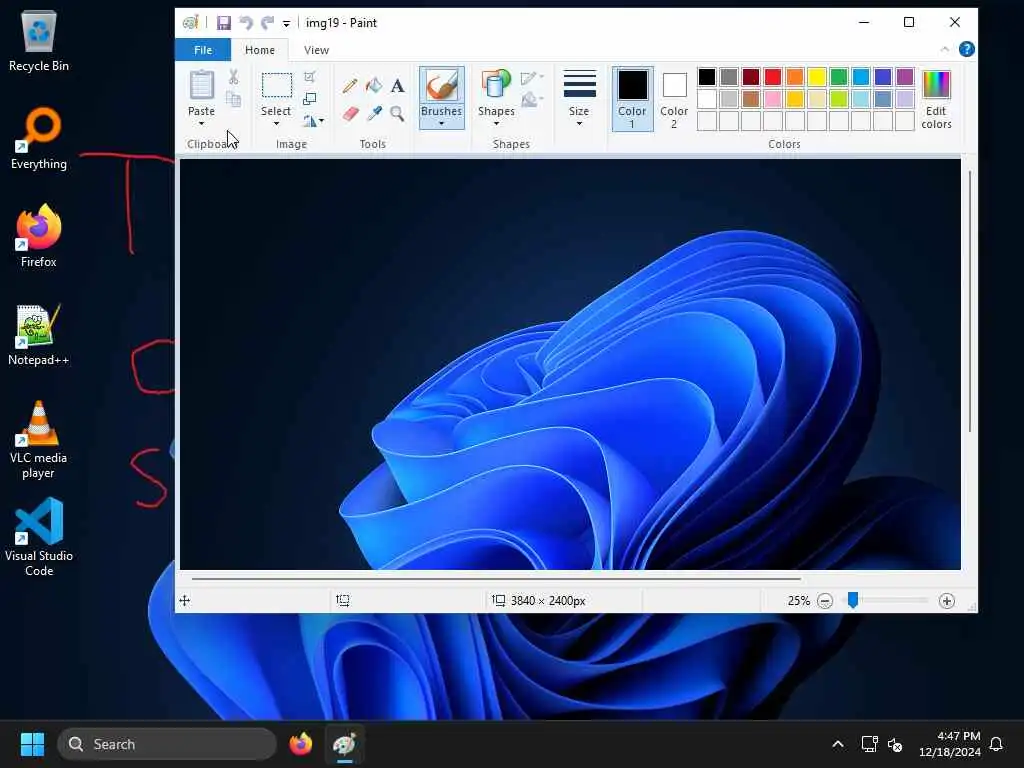Expand the Brushes dropdown arrow
The width and height of the screenshot is (1024, 768).
441,123
